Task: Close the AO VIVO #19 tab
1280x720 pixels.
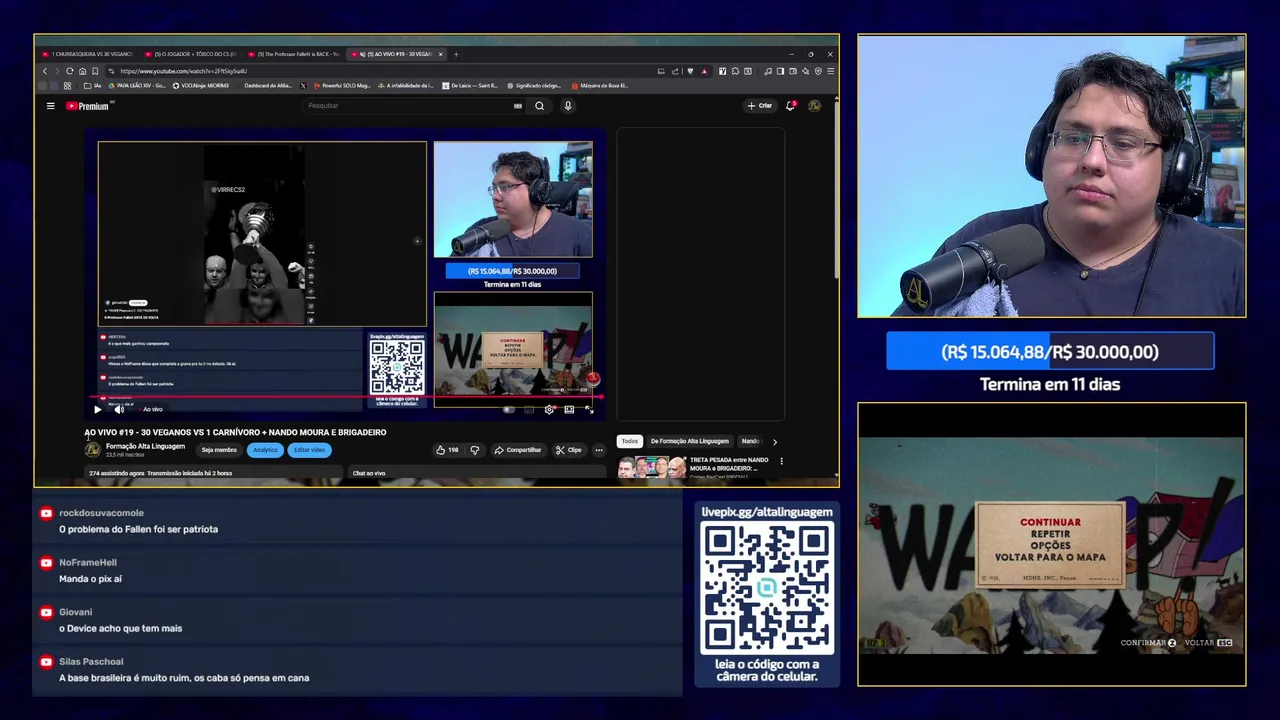Action: point(440,54)
